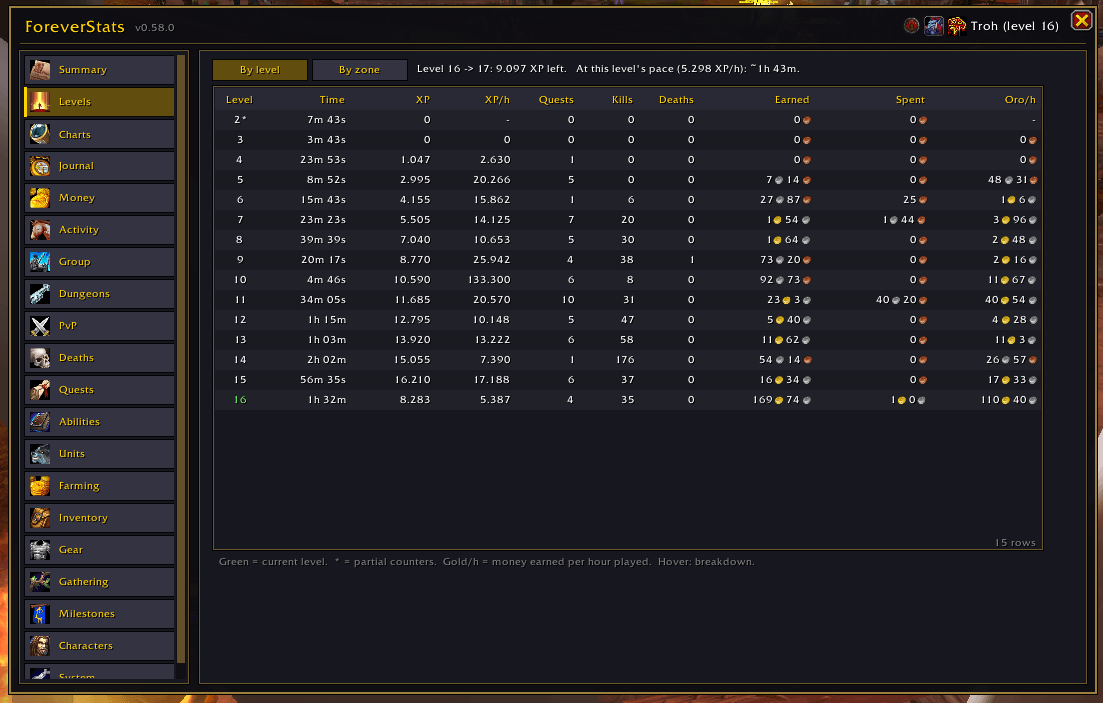Open the Summary section icon
Image resolution: width=1103 pixels, height=703 pixels.
pyautogui.click(x=40, y=70)
